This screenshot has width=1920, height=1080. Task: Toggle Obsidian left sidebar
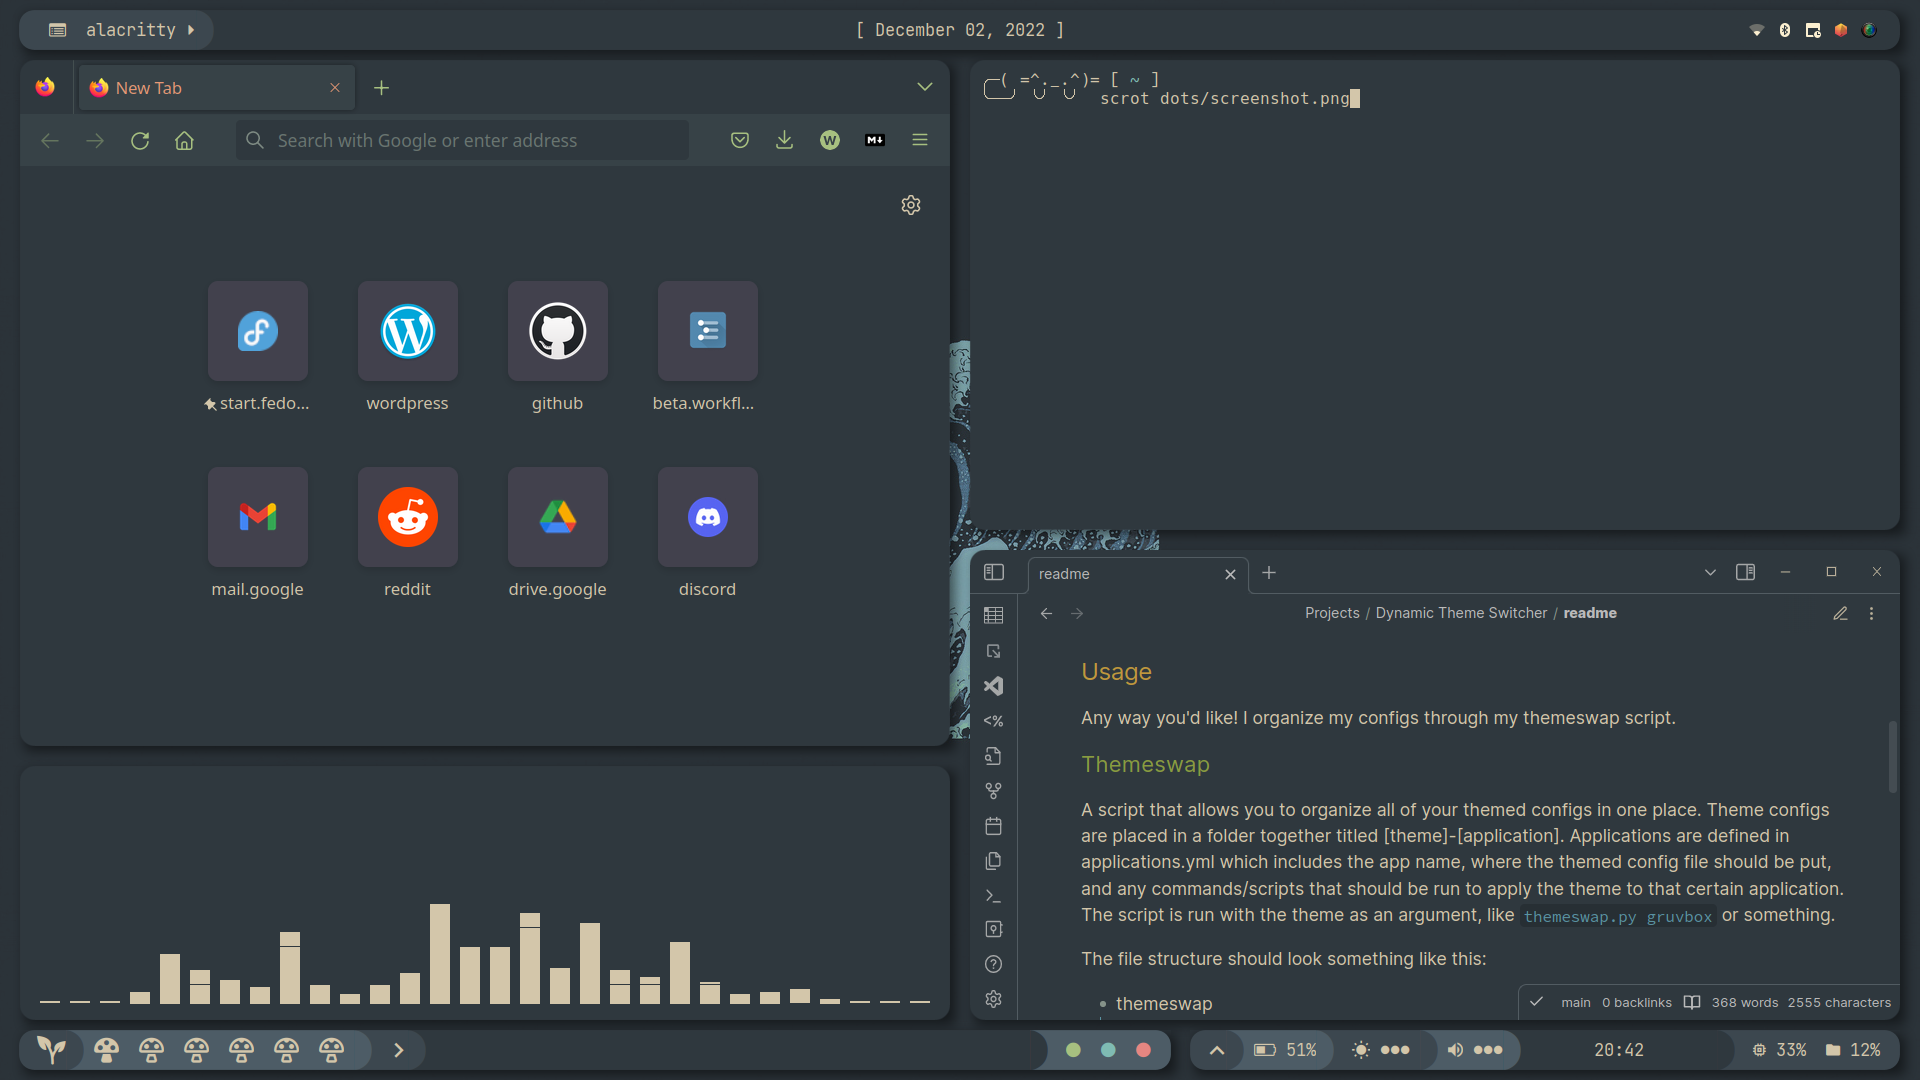993,572
